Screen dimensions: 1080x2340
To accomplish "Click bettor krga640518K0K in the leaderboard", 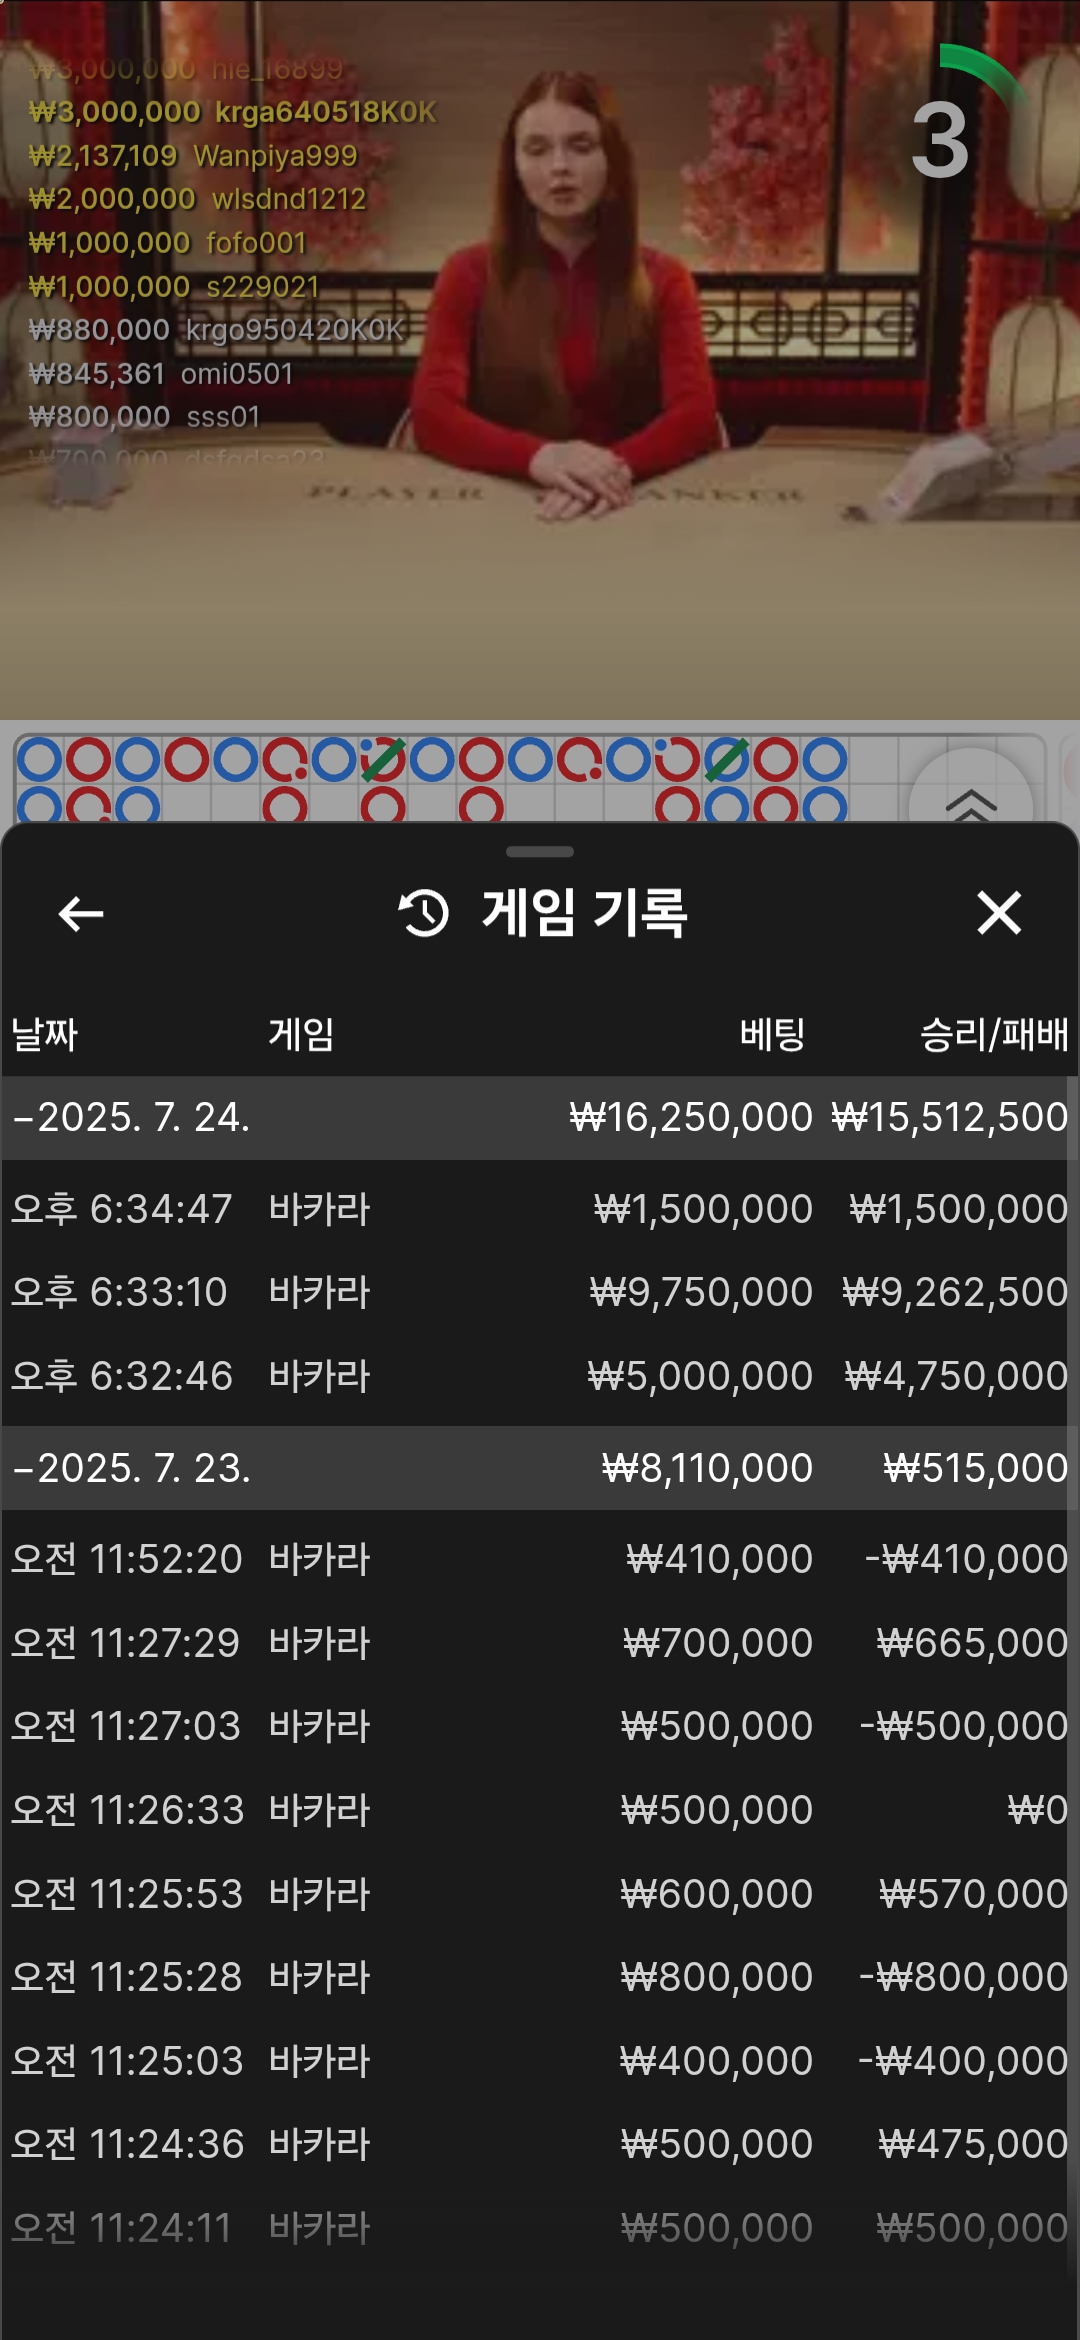I will (326, 112).
